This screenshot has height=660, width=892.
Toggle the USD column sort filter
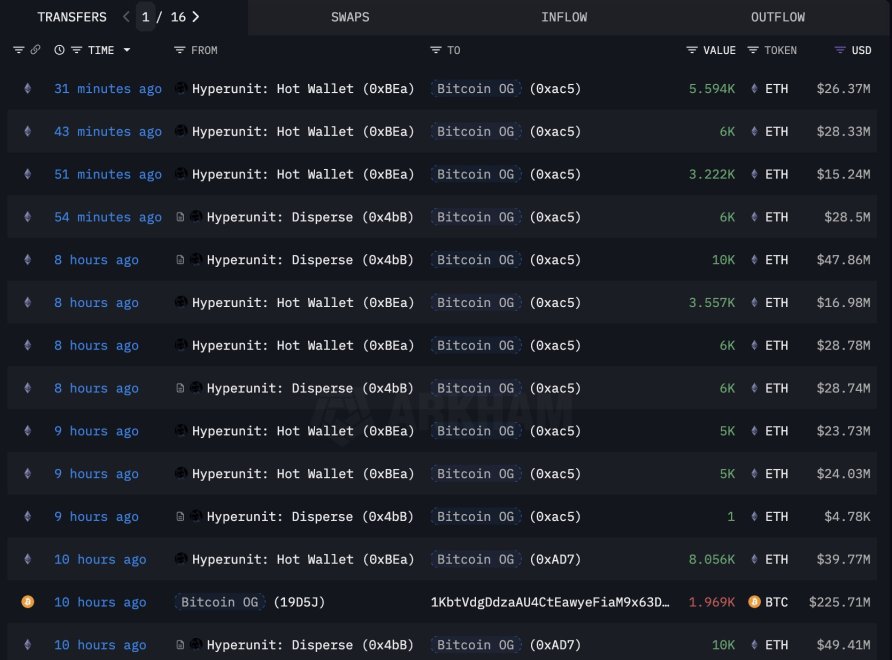click(839, 50)
